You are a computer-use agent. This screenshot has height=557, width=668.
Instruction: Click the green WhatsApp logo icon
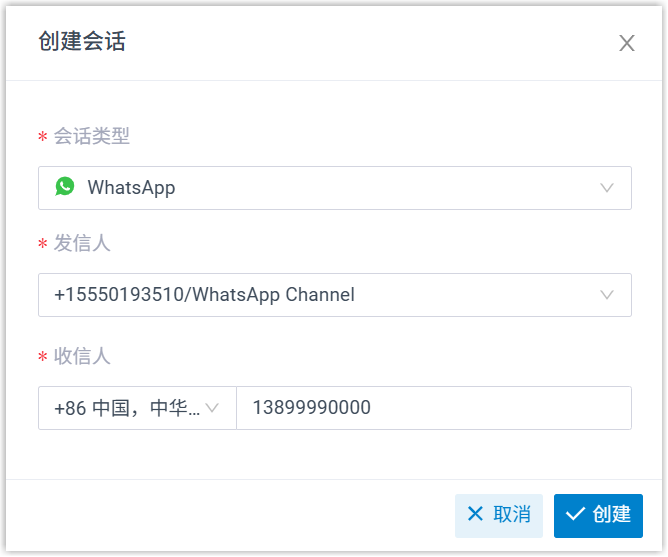(x=65, y=187)
